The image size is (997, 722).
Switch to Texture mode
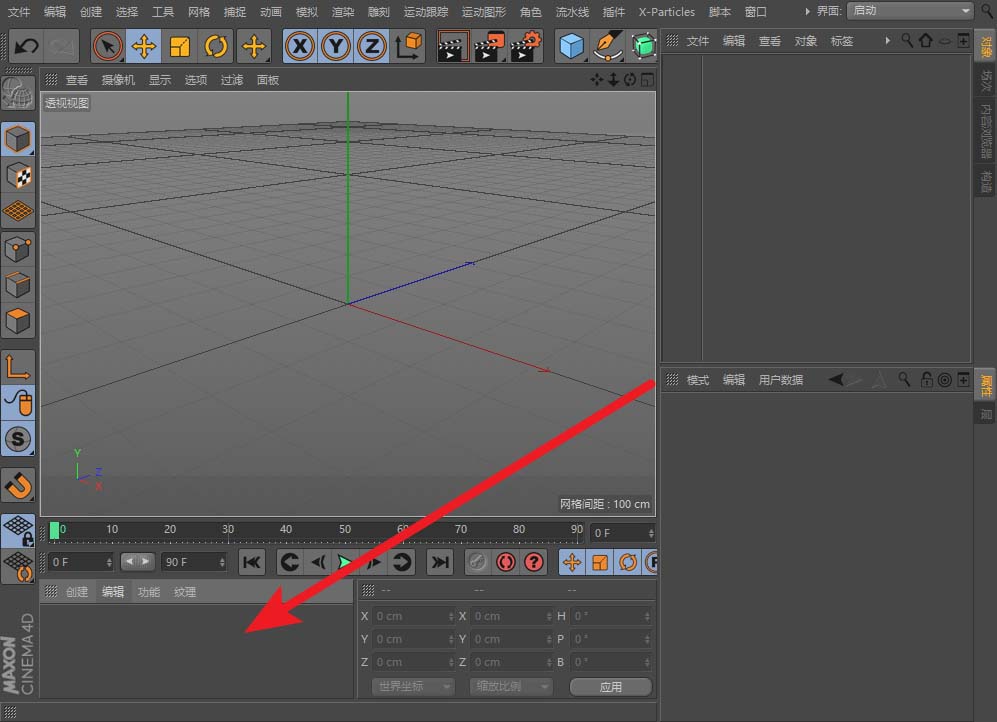(x=18, y=175)
